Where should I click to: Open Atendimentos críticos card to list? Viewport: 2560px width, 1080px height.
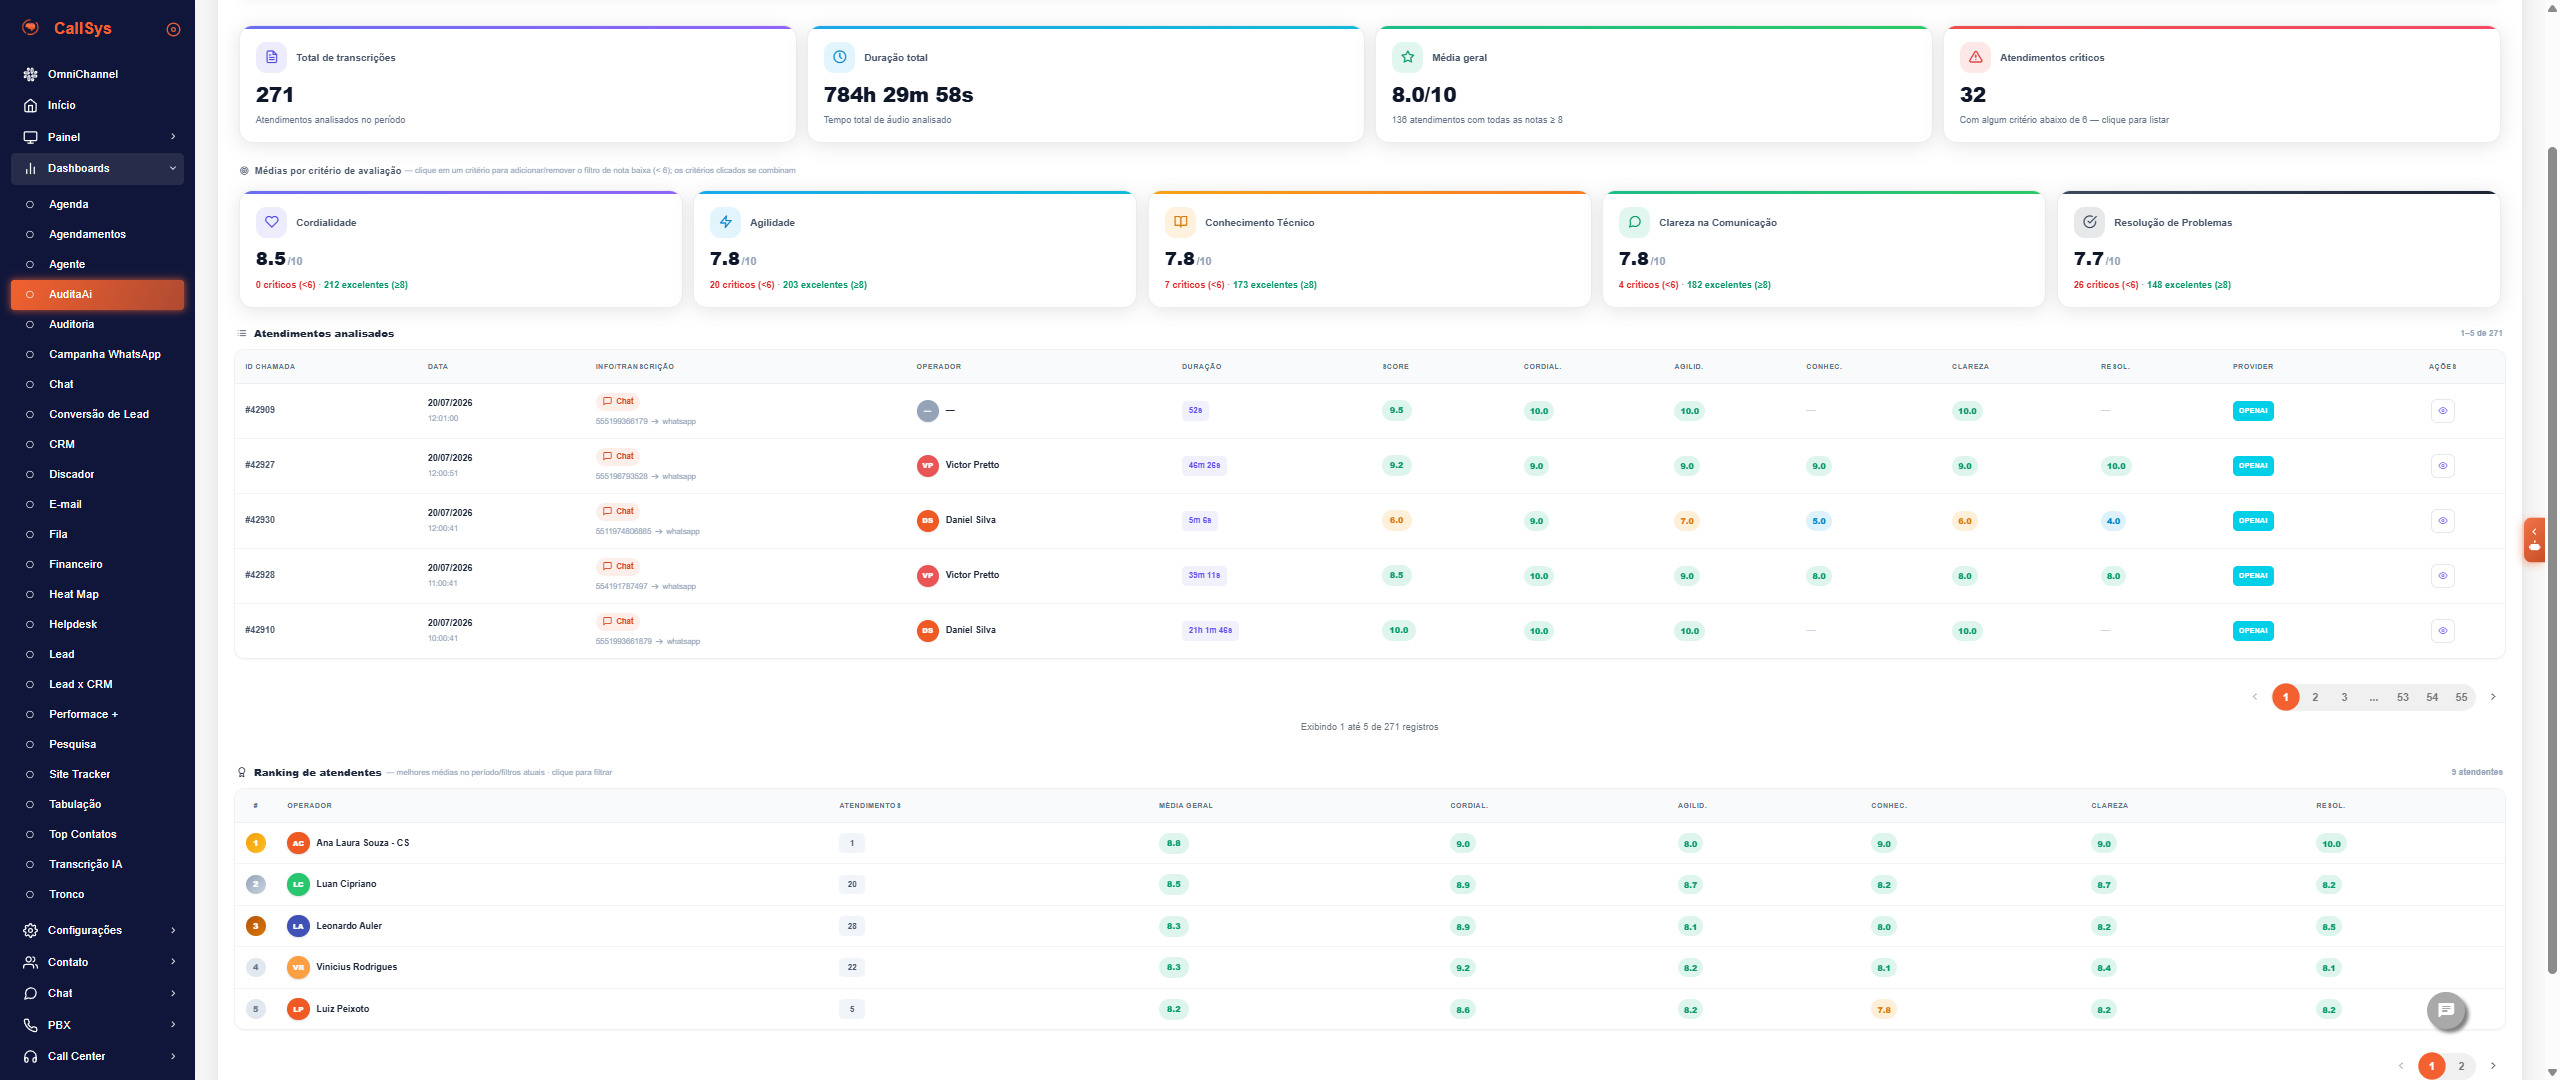(2221, 84)
